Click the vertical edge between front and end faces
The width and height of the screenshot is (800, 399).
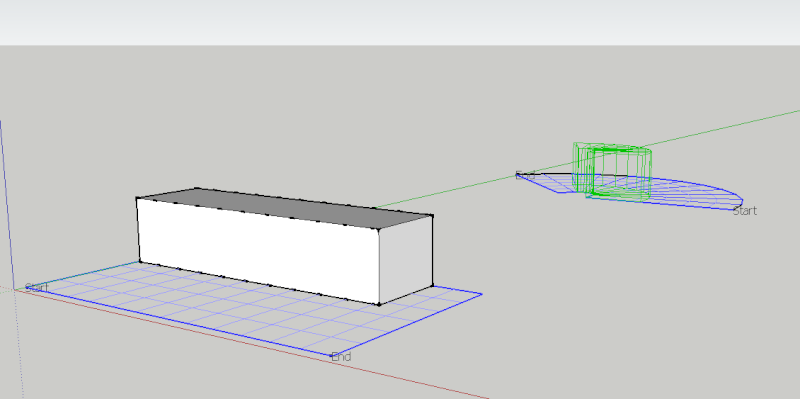click(x=379, y=267)
